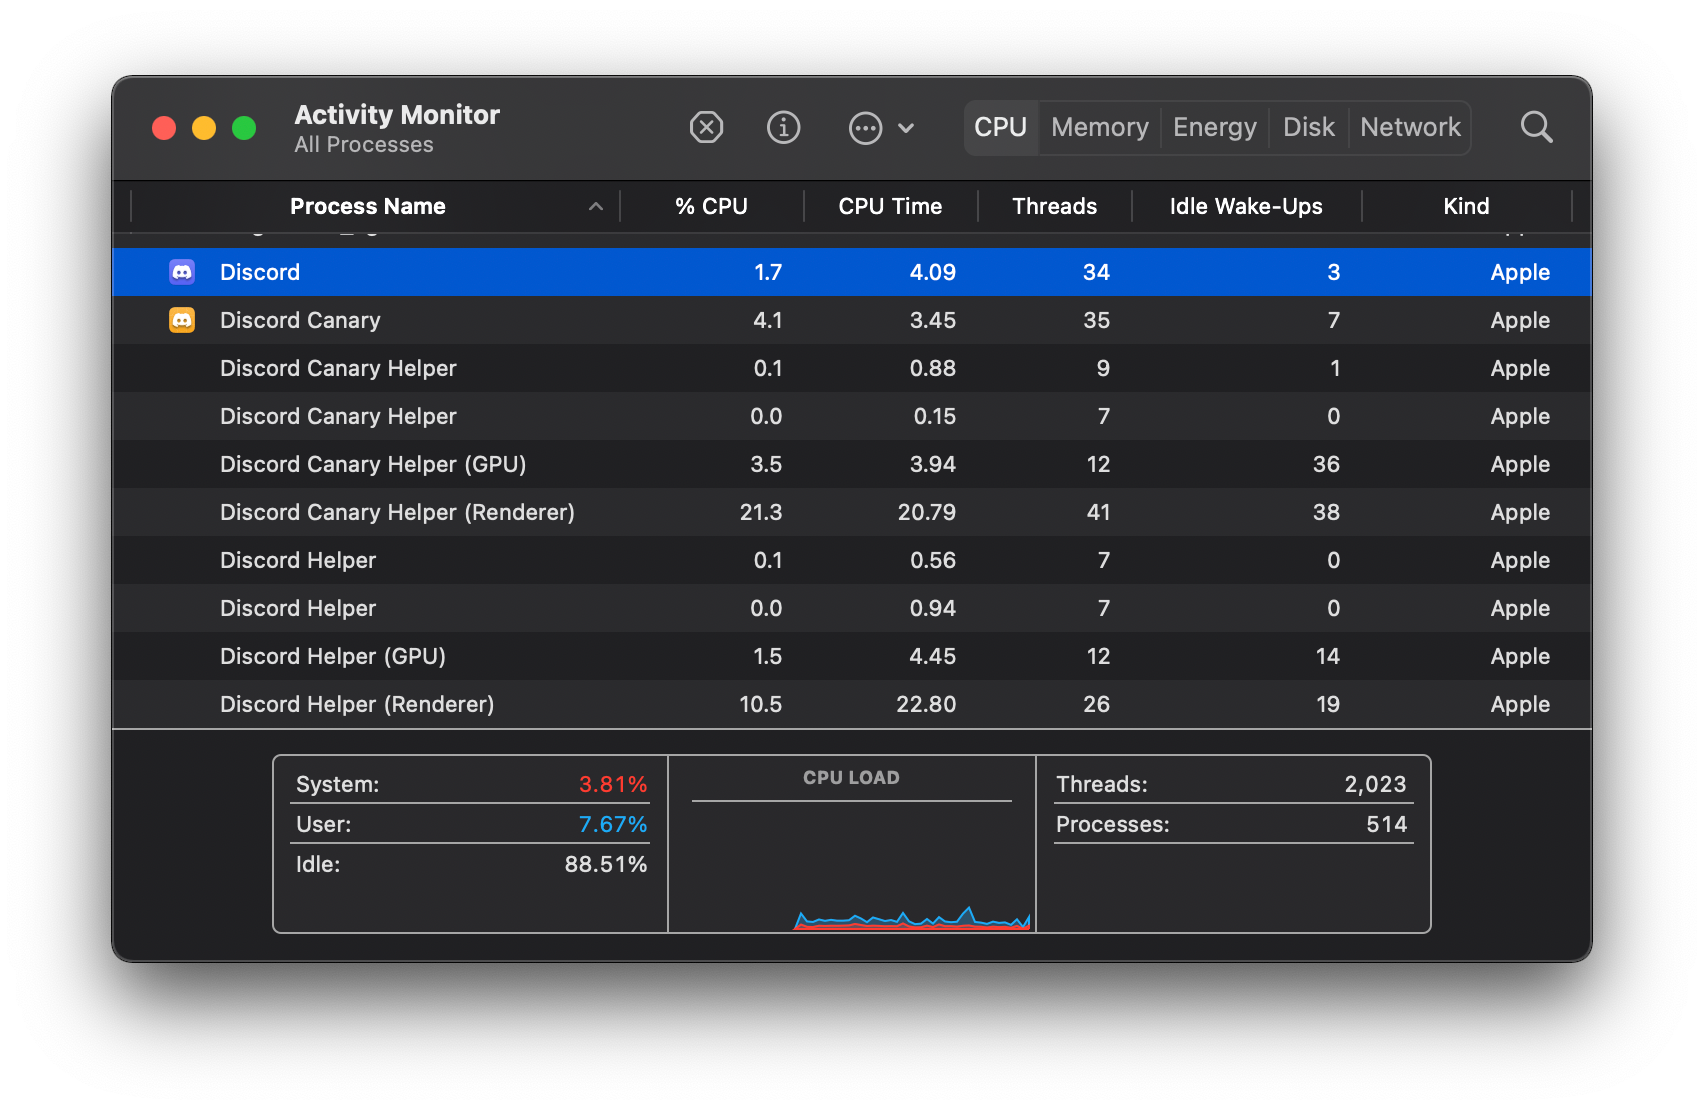
Task: Switch to the Memory tab
Action: point(1100,127)
